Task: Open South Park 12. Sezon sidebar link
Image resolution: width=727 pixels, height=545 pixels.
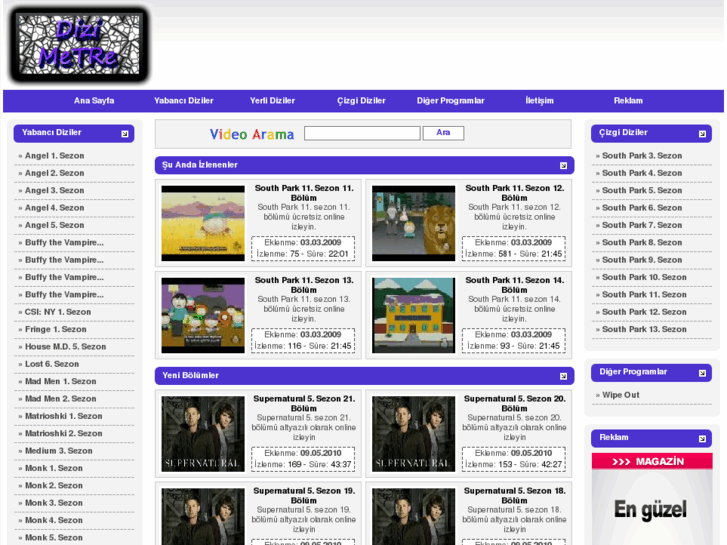Action: pos(644,312)
